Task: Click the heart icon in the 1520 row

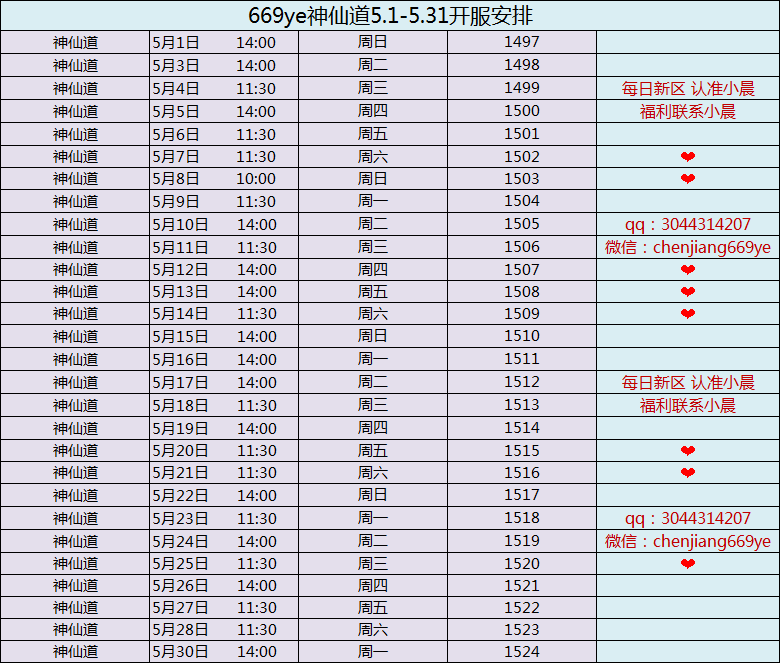Action: tap(687, 564)
